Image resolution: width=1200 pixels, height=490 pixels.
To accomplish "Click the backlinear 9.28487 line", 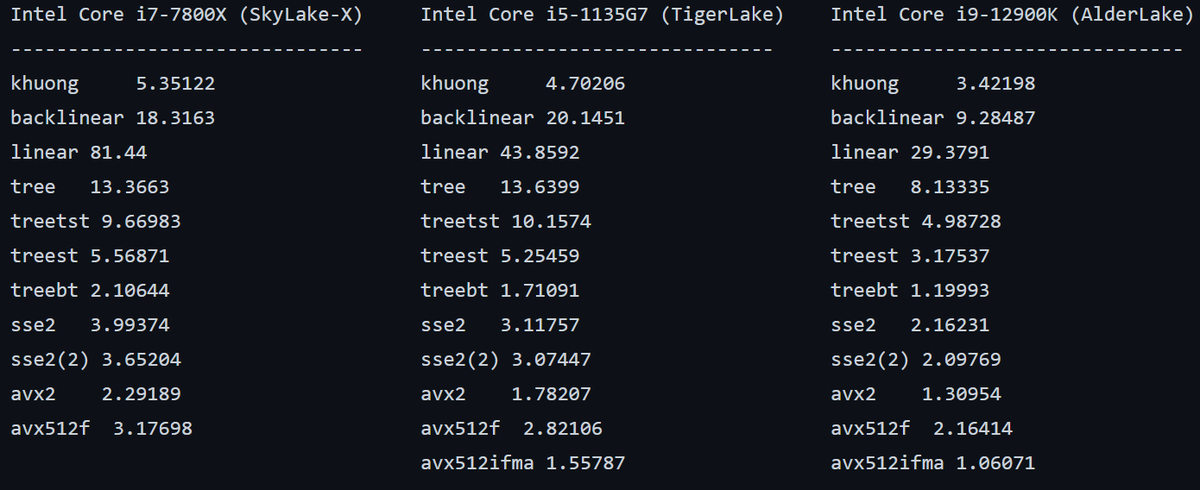I will (933, 118).
